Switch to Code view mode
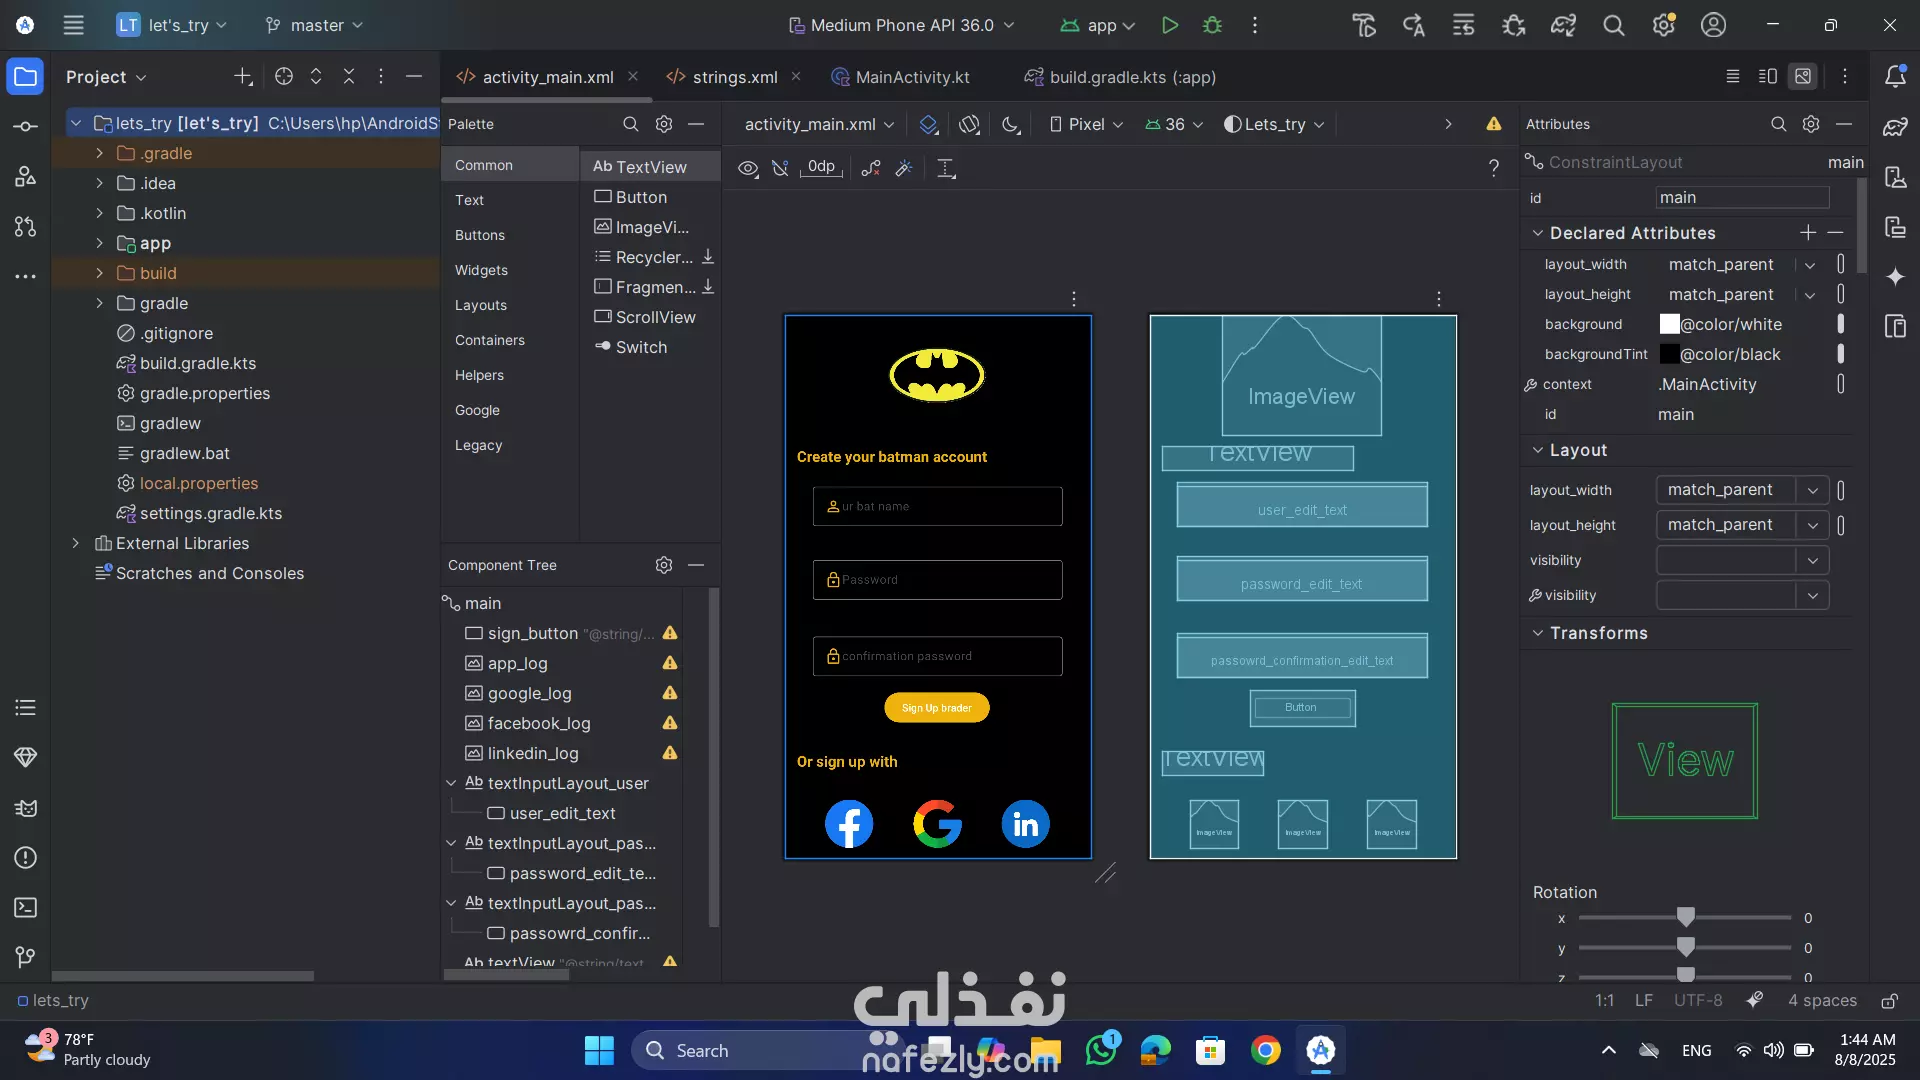Screen dimensions: 1920x1080 click(1733, 76)
